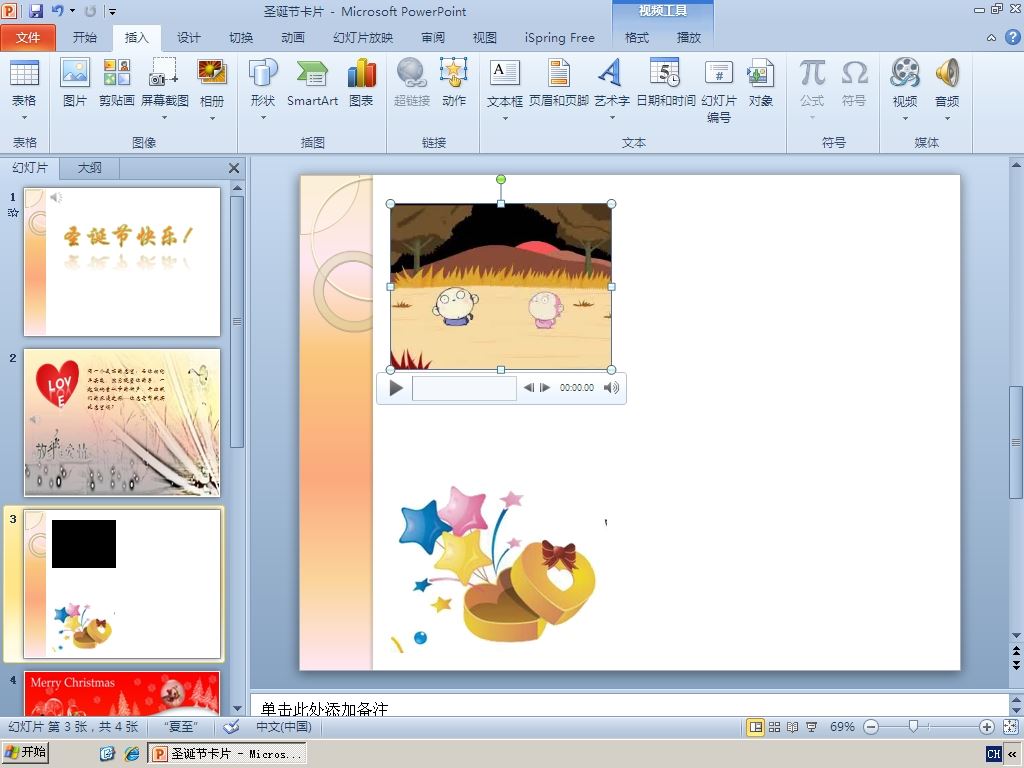Image resolution: width=1024 pixels, height=768 pixels.
Task: Switch to normal view in status bar
Action: coord(756,727)
